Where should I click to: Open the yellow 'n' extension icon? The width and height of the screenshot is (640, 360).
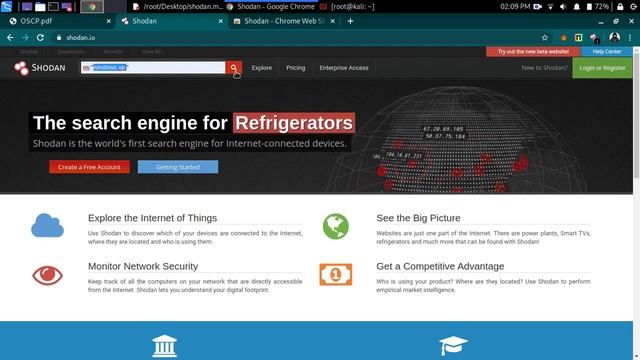pos(578,38)
